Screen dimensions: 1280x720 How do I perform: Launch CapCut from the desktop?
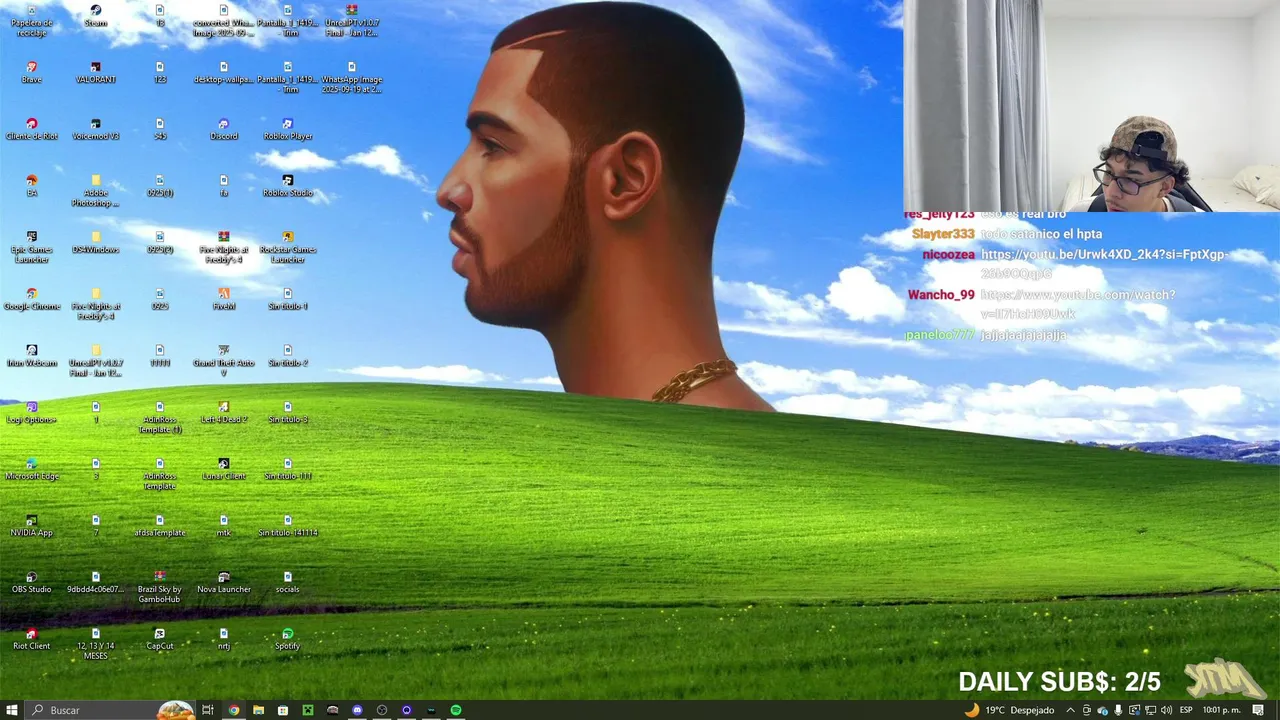pos(159,640)
